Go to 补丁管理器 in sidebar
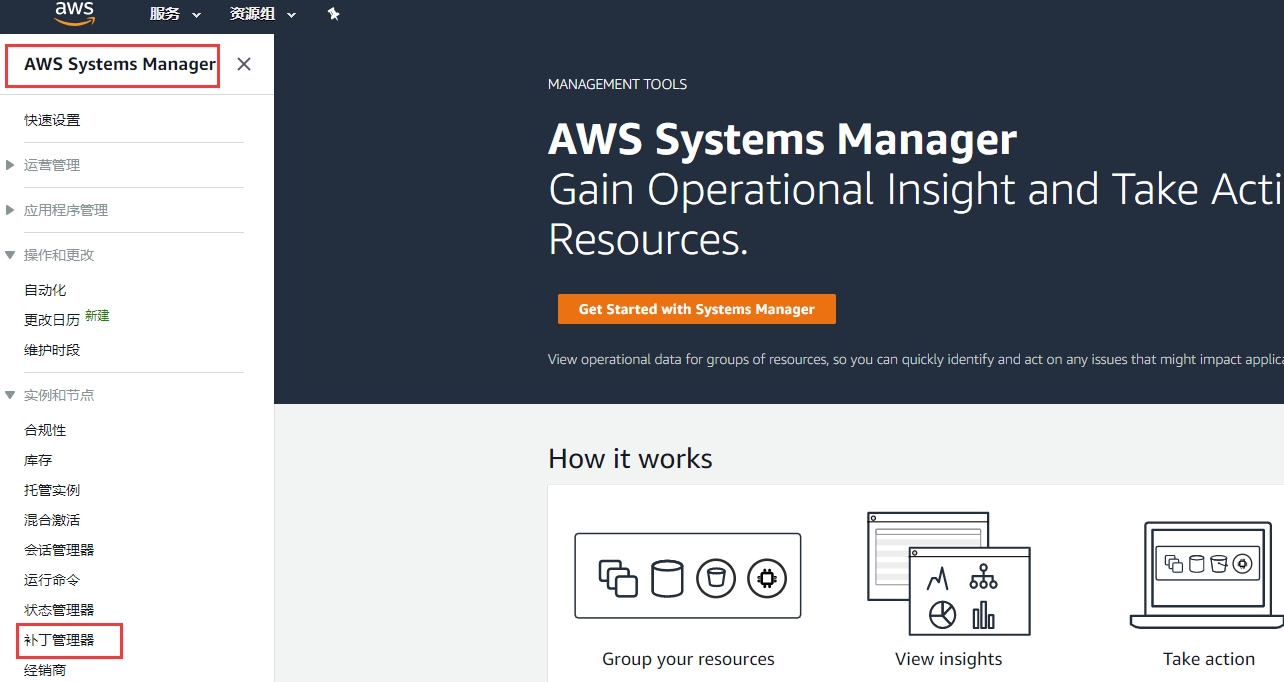 click(x=59, y=640)
